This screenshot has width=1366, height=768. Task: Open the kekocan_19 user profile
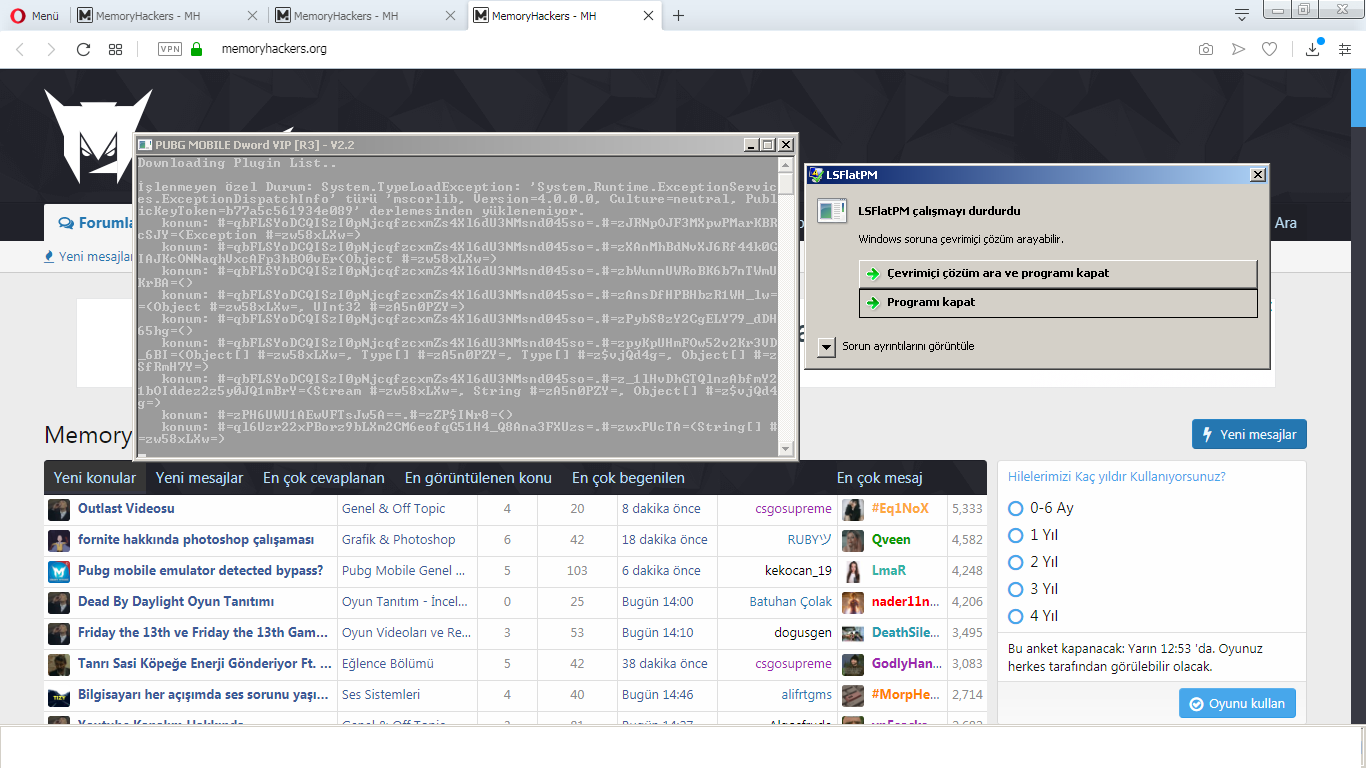[x=798, y=570]
